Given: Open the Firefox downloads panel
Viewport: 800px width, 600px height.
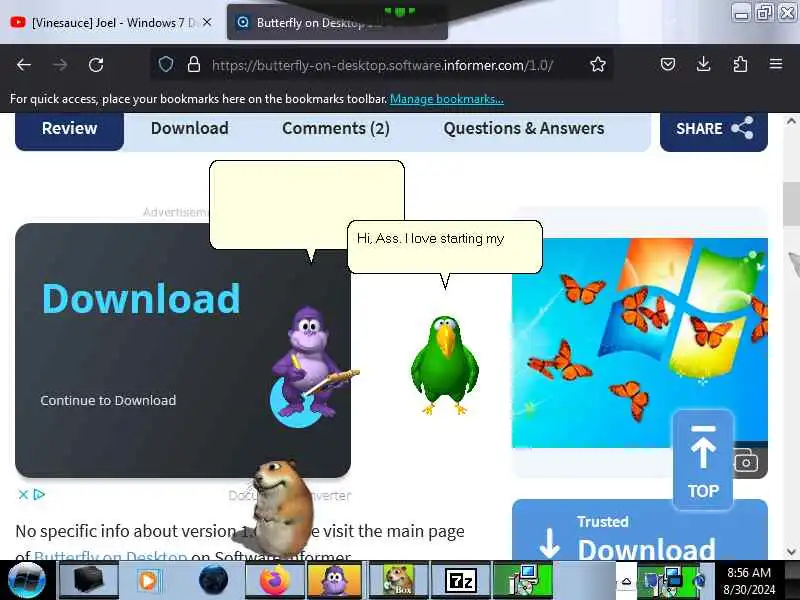Looking at the screenshot, I should click(x=704, y=64).
